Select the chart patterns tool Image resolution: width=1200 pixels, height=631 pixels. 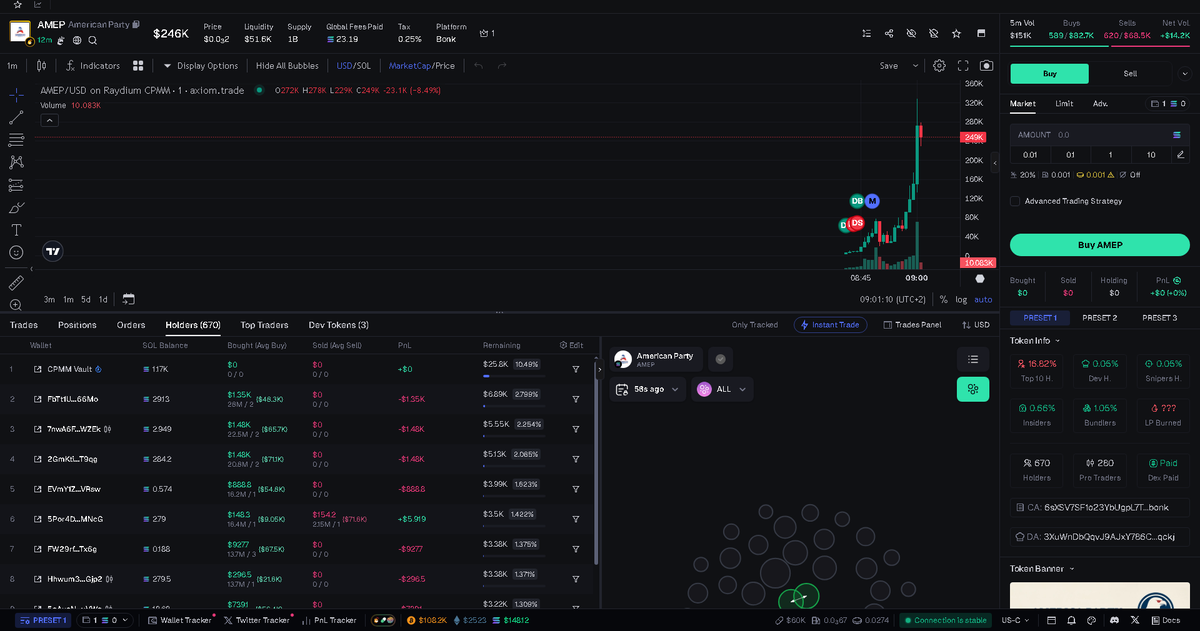pyautogui.click(x=16, y=162)
